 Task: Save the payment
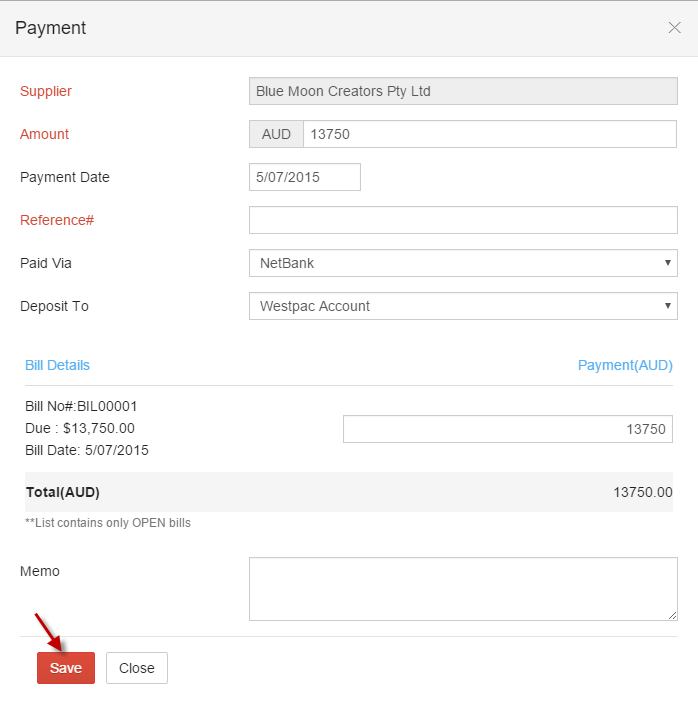[66, 668]
